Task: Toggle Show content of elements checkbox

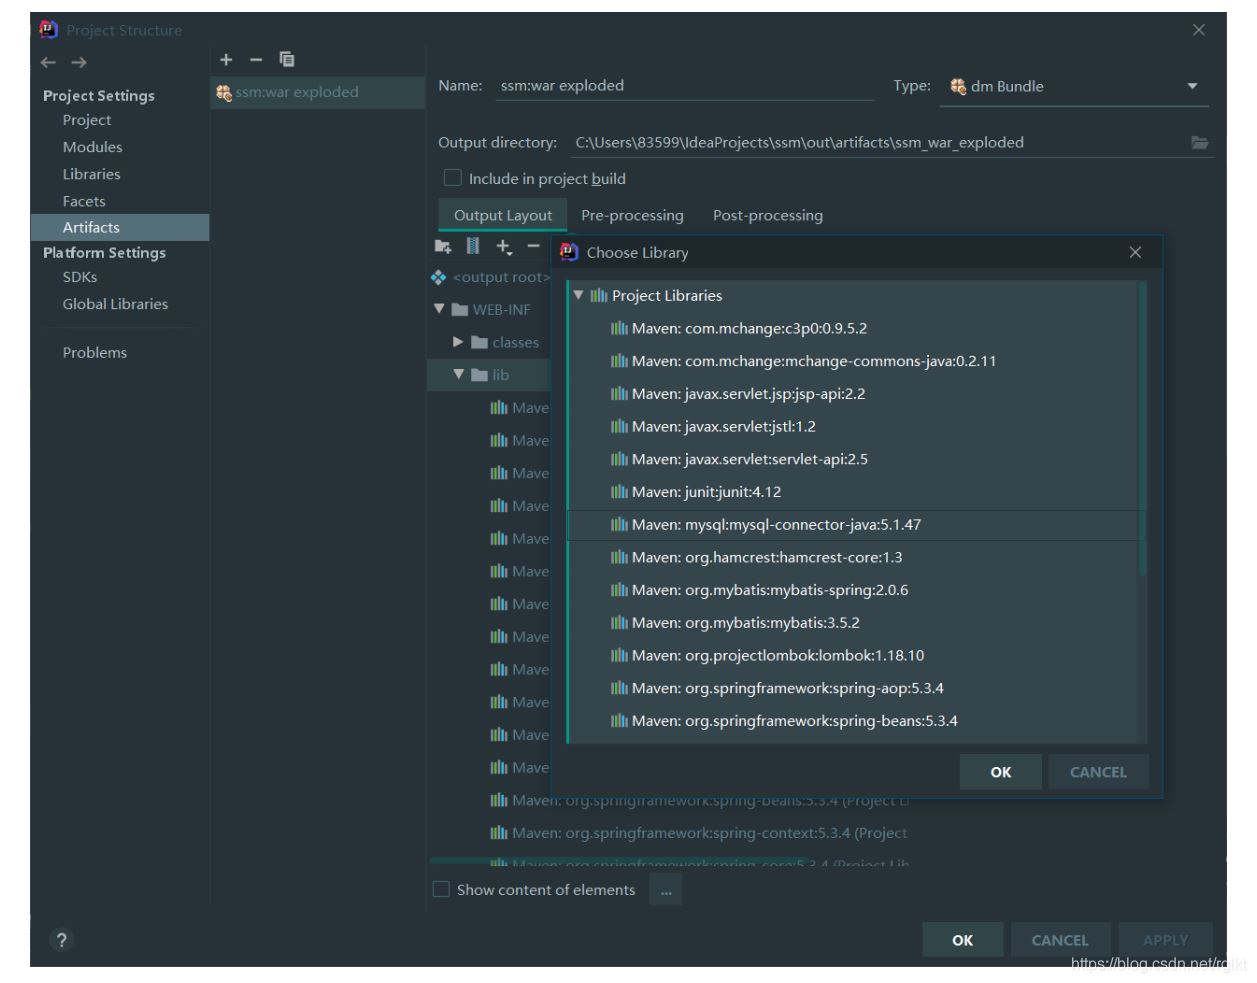Action: click(x=441, y=889)
